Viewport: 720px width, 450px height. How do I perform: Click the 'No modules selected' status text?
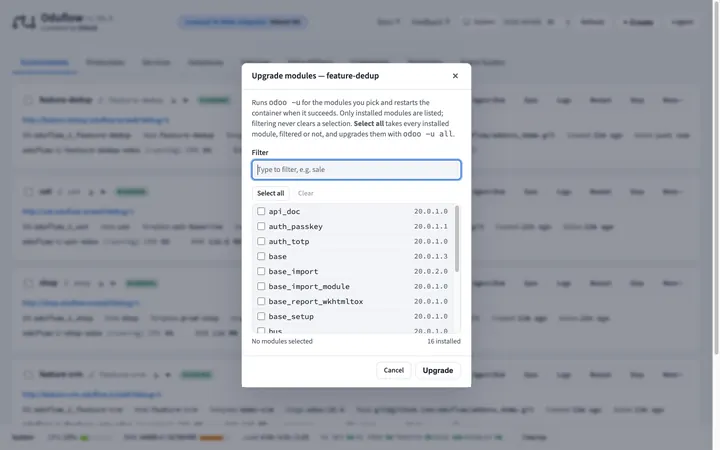[282, 341]
